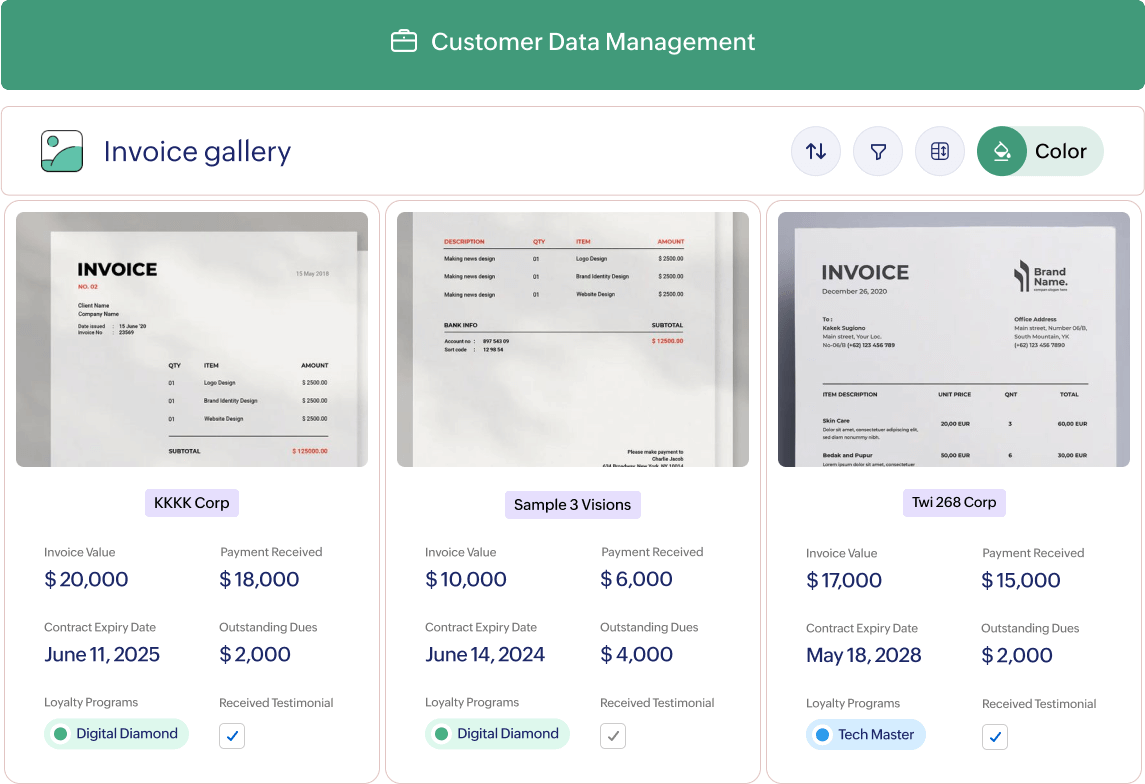1145x784 pixels.
Task: Toggle KKKK Corp Received Testimonial checkbox
Action: (x=232, y=736)
